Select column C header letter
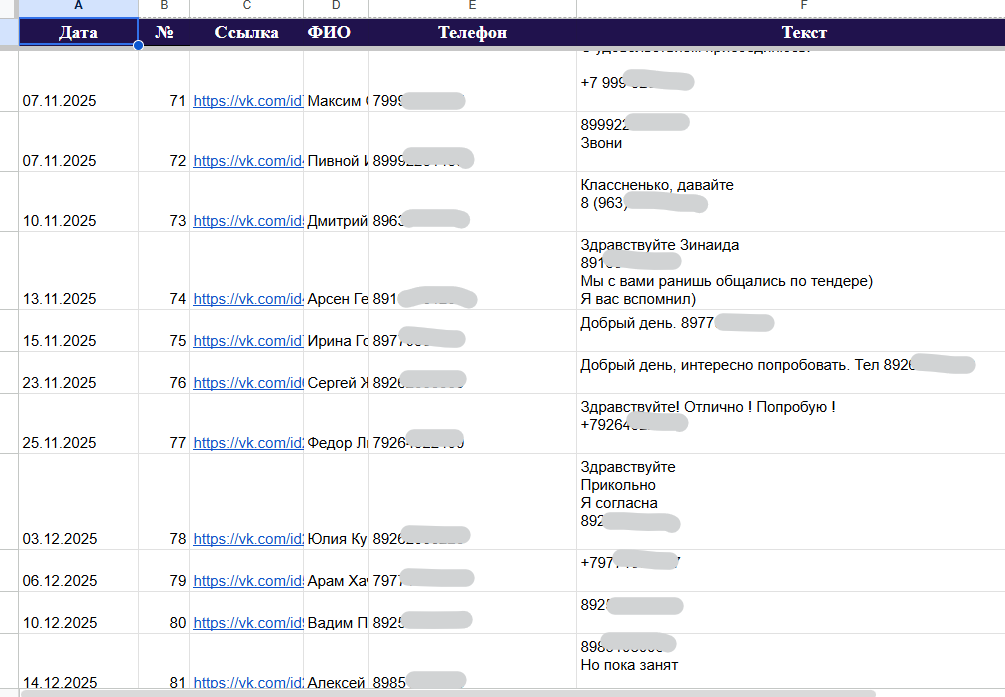This screenshot has height=697, width=1005. [247, 6]
